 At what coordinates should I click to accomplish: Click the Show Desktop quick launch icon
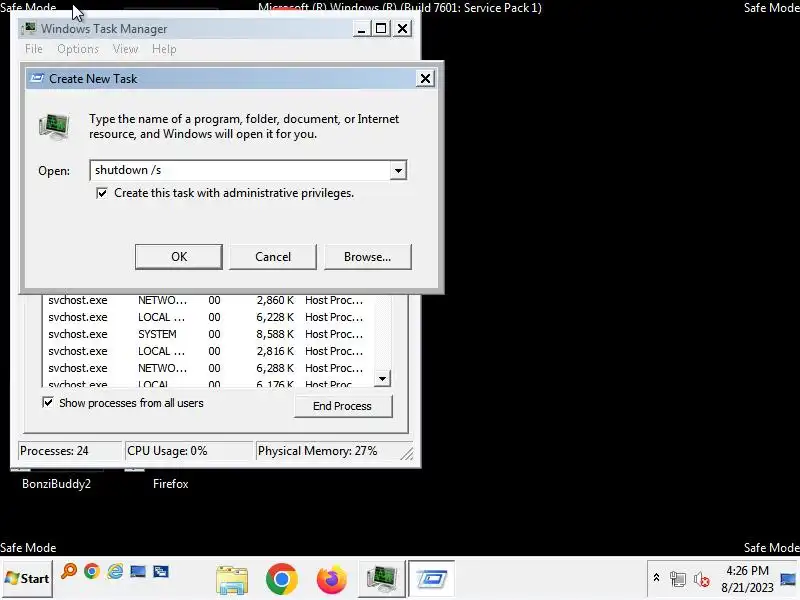click(138, 571)
